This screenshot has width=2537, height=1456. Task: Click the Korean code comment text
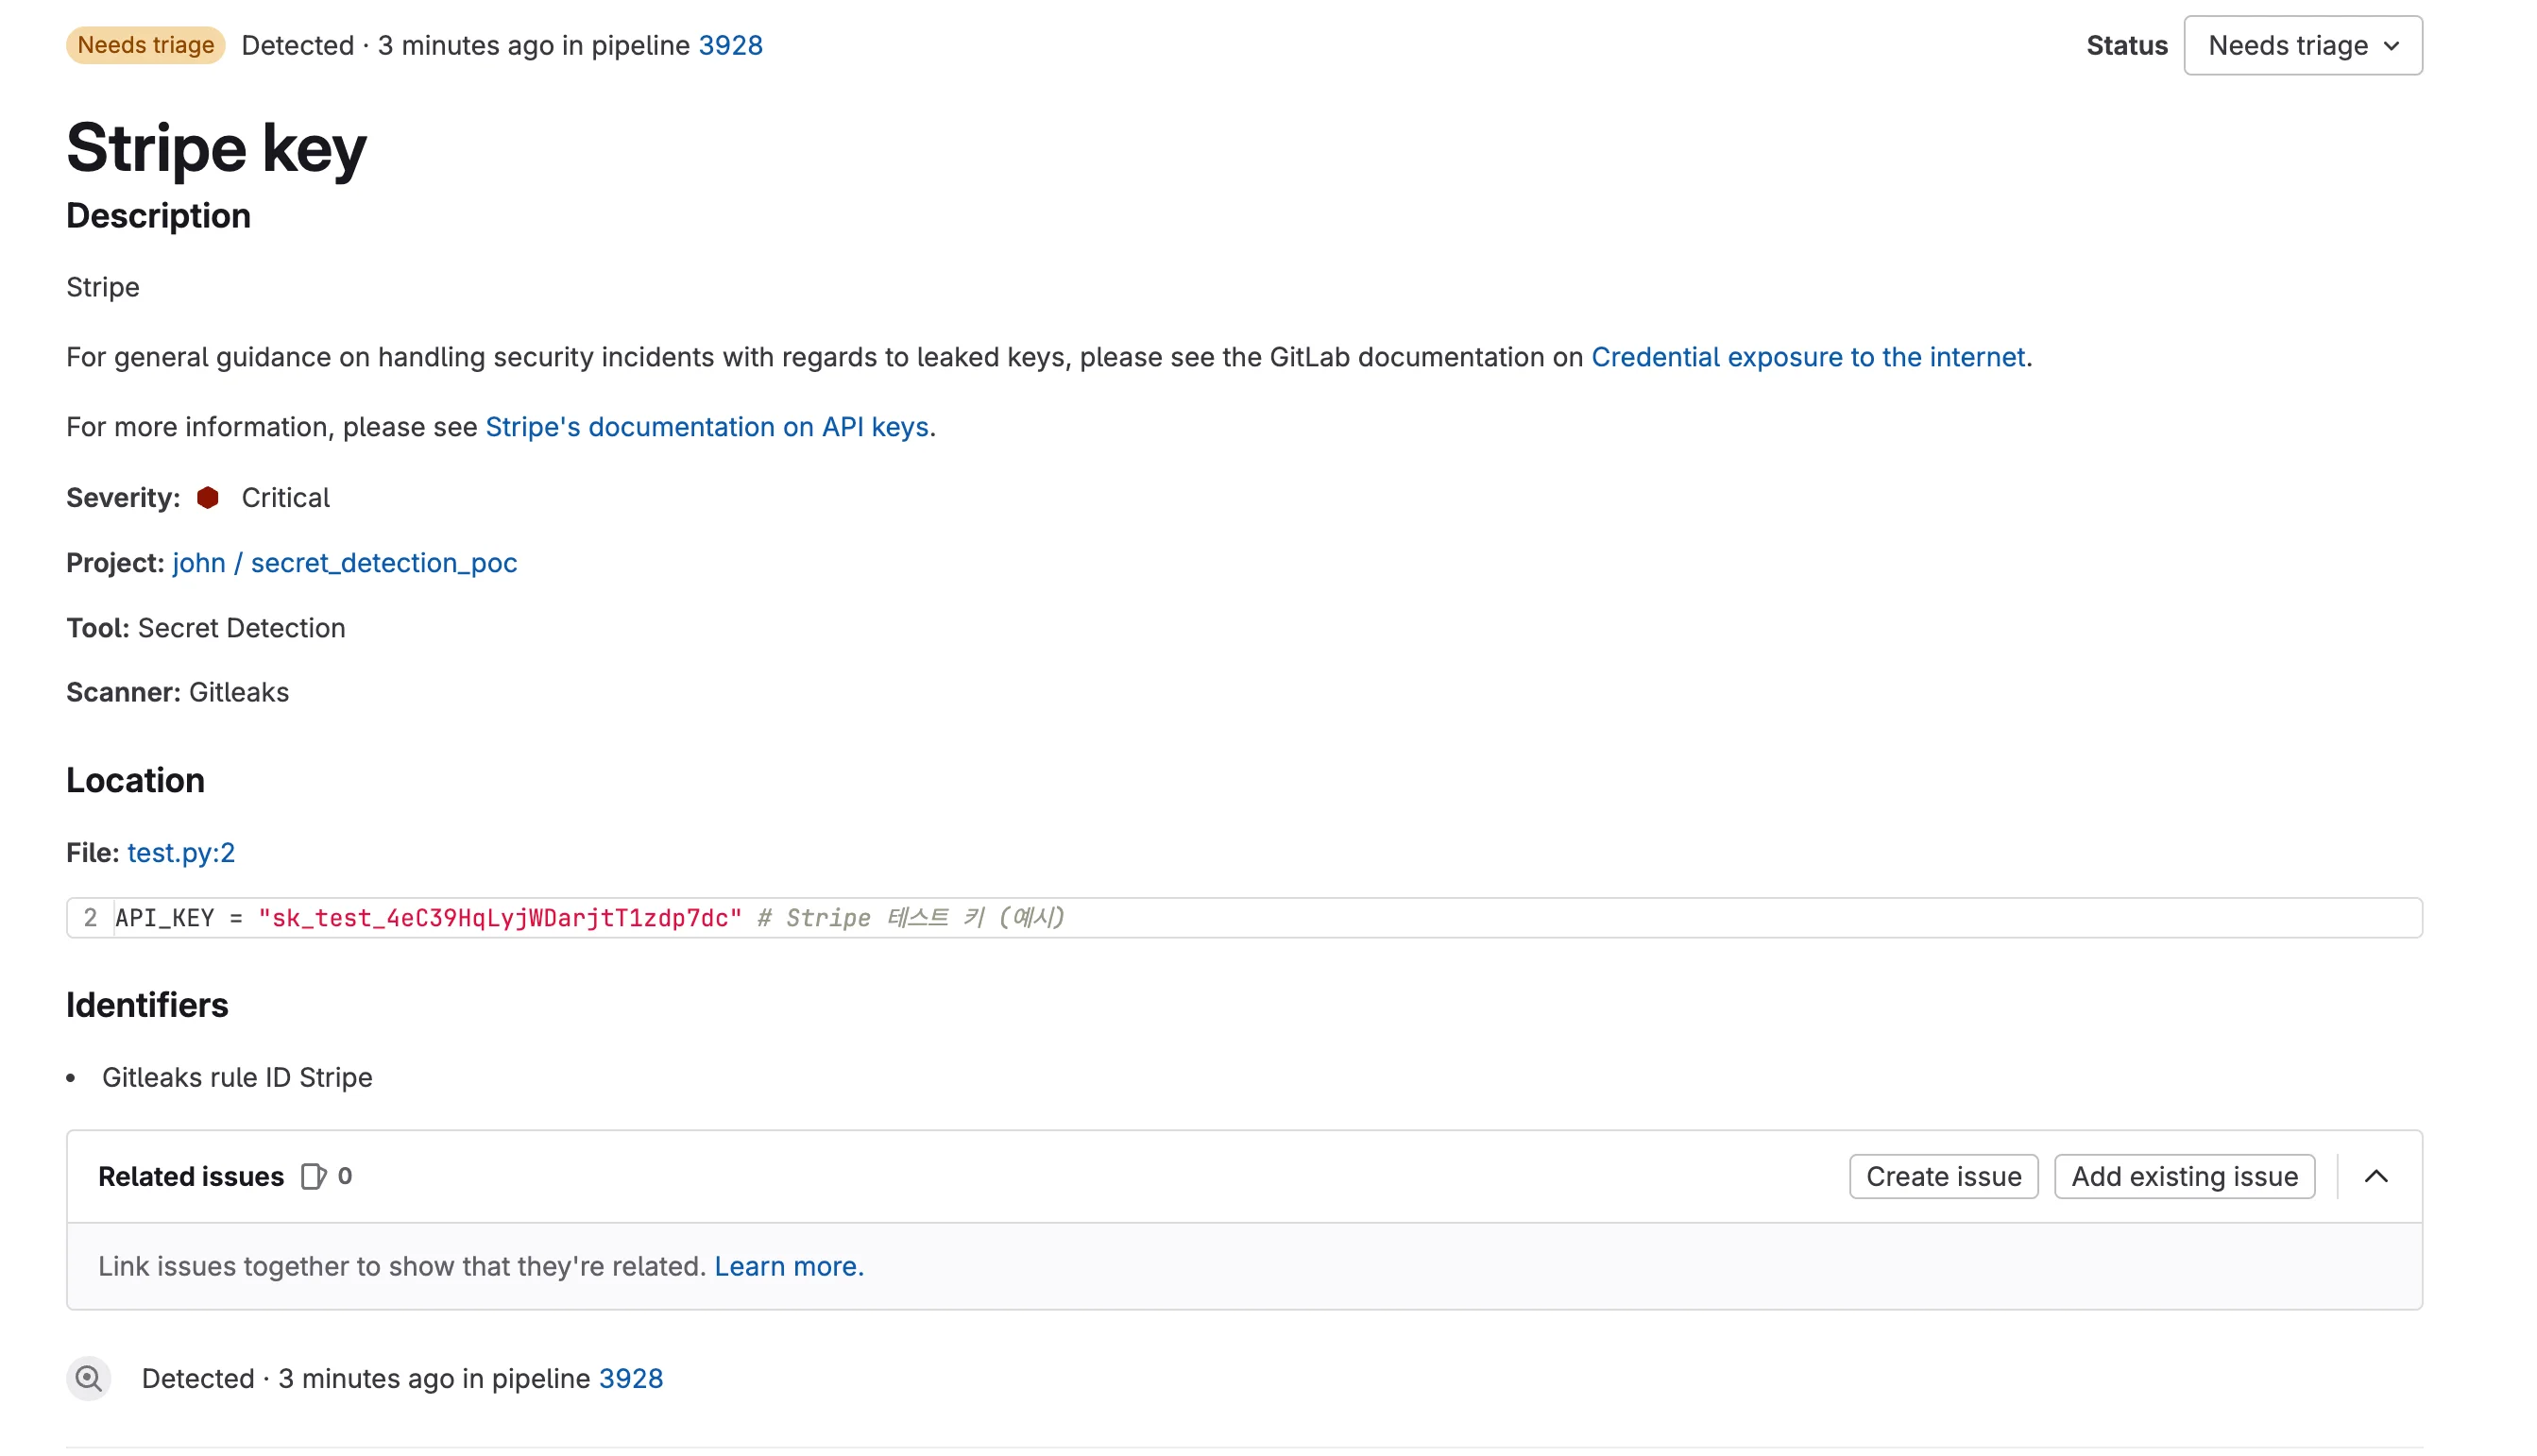911,918
